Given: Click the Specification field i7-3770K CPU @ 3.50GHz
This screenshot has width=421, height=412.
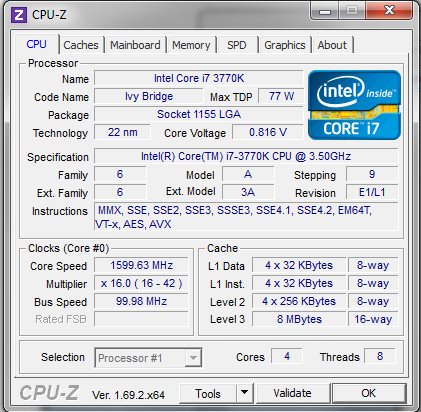Looking at the screenshot, I should [x=246, y=156].
